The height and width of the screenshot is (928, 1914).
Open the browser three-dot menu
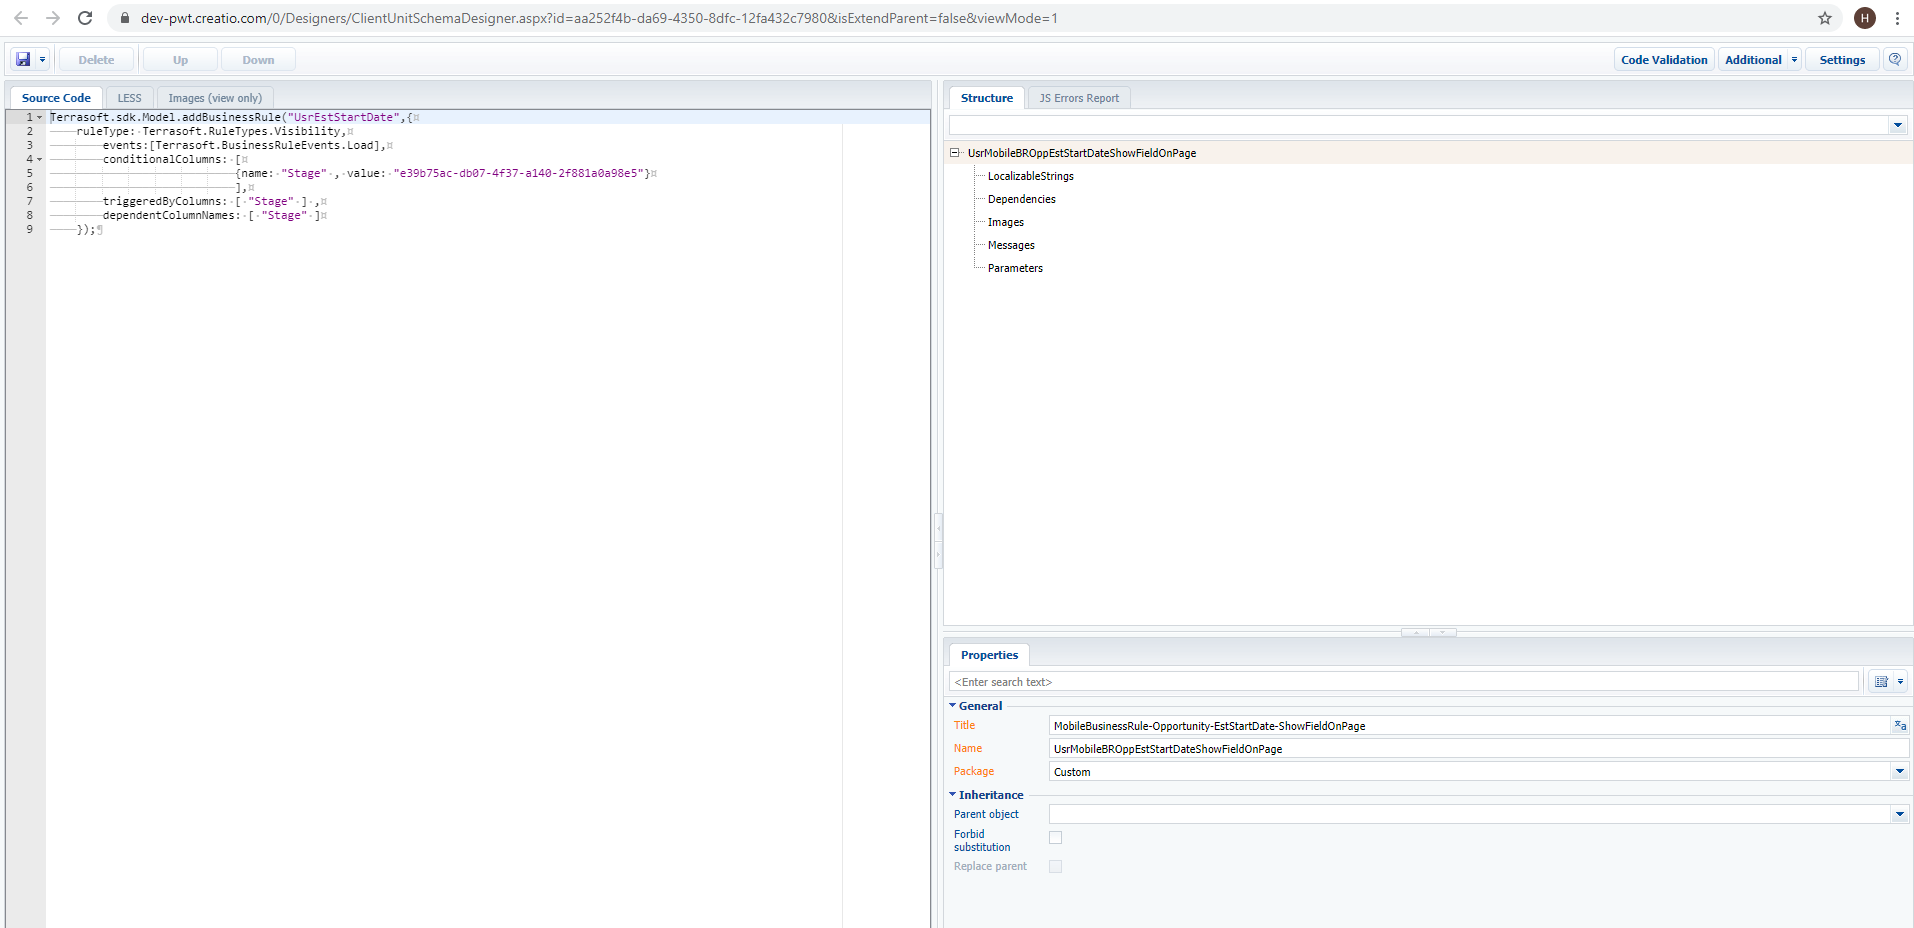click(1897, 18)
